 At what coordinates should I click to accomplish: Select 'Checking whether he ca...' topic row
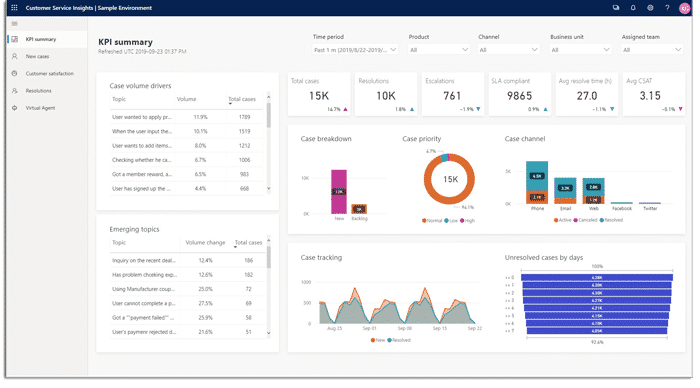(187, 160)
